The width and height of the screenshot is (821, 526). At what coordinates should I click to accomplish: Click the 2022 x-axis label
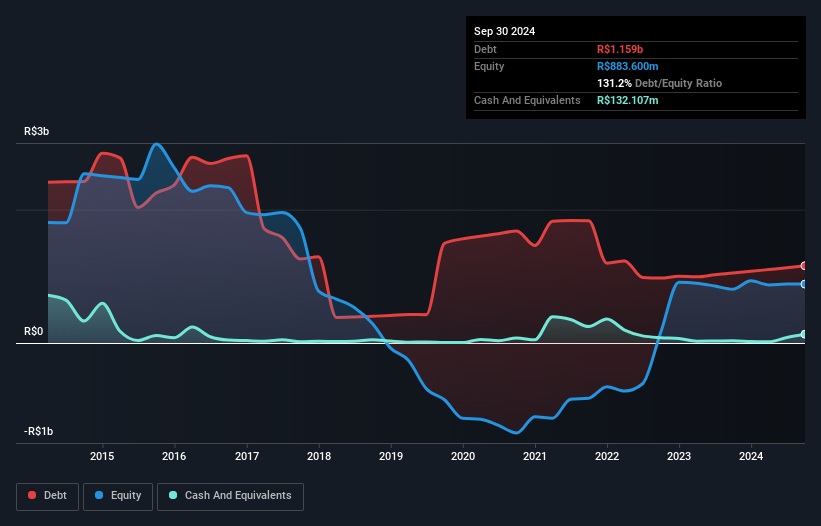point(607,456)
